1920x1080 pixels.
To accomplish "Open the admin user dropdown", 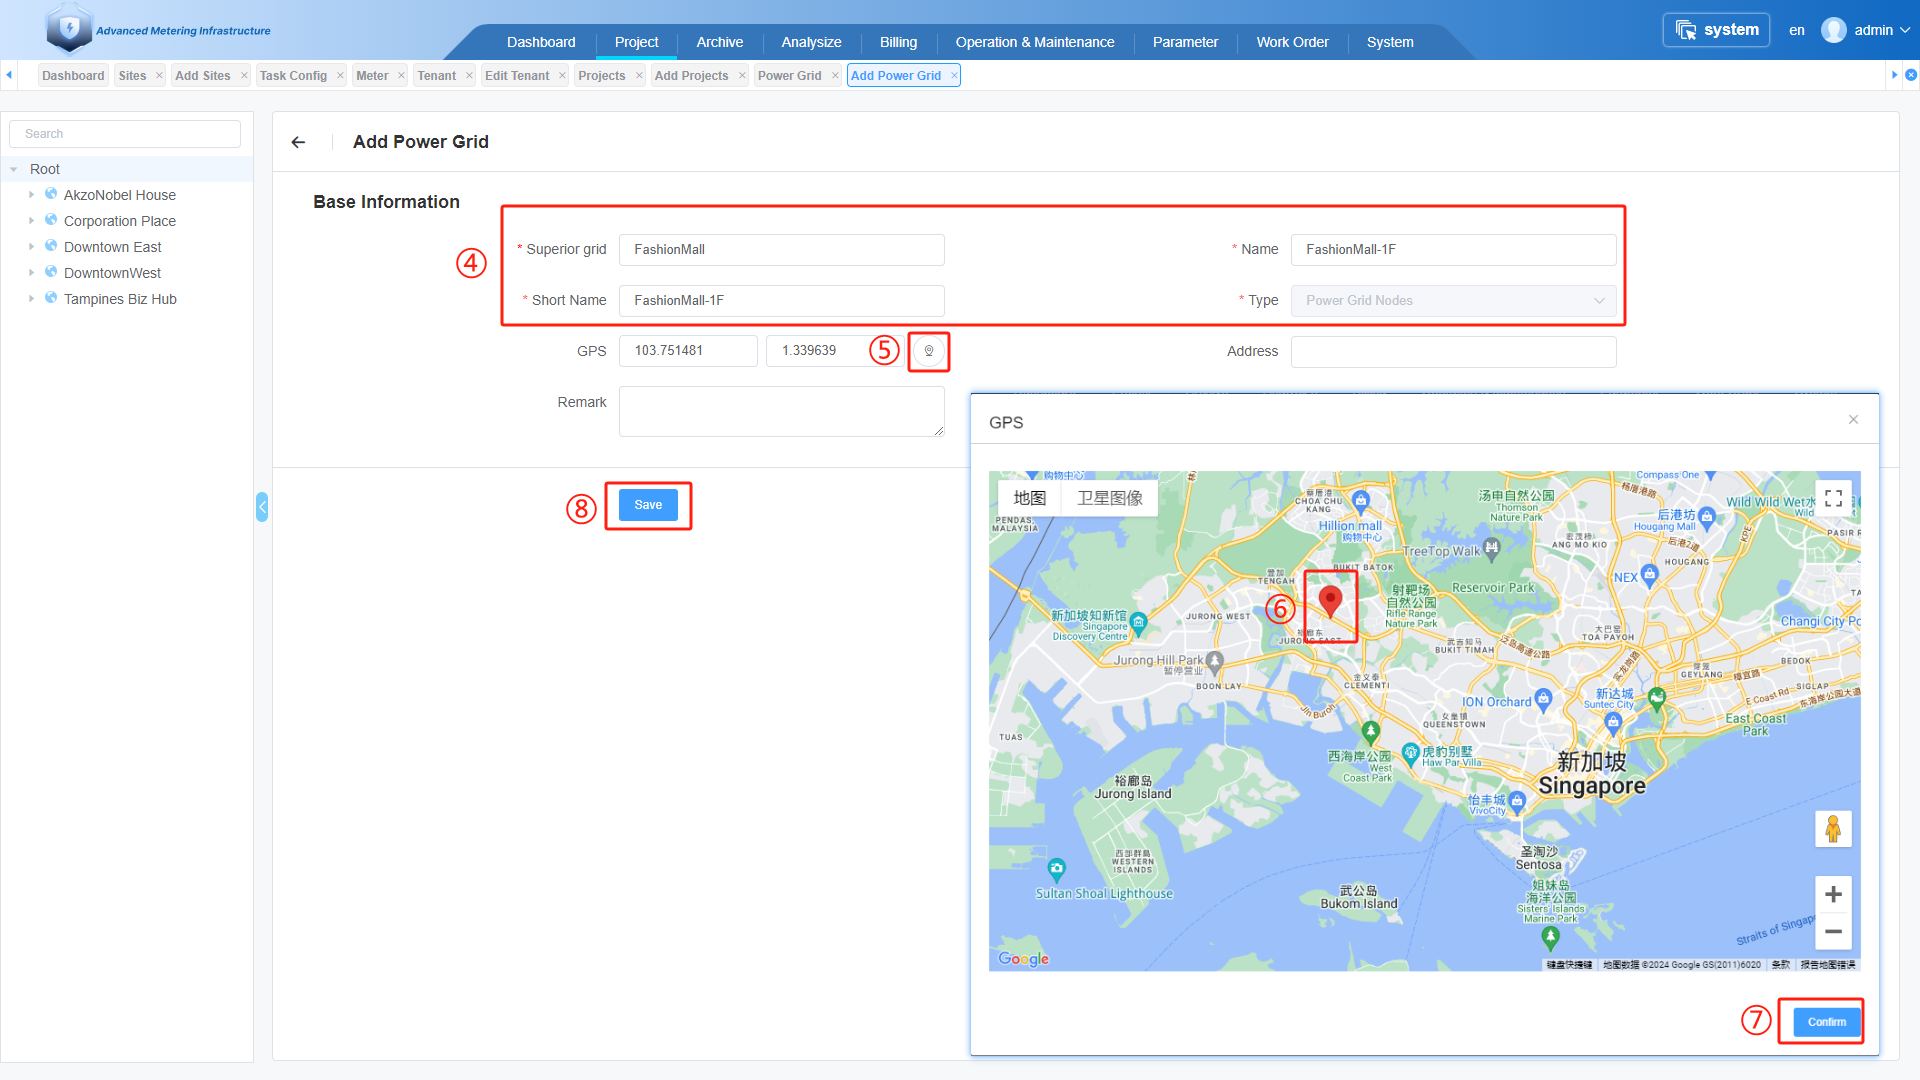I will (1881, 30).
